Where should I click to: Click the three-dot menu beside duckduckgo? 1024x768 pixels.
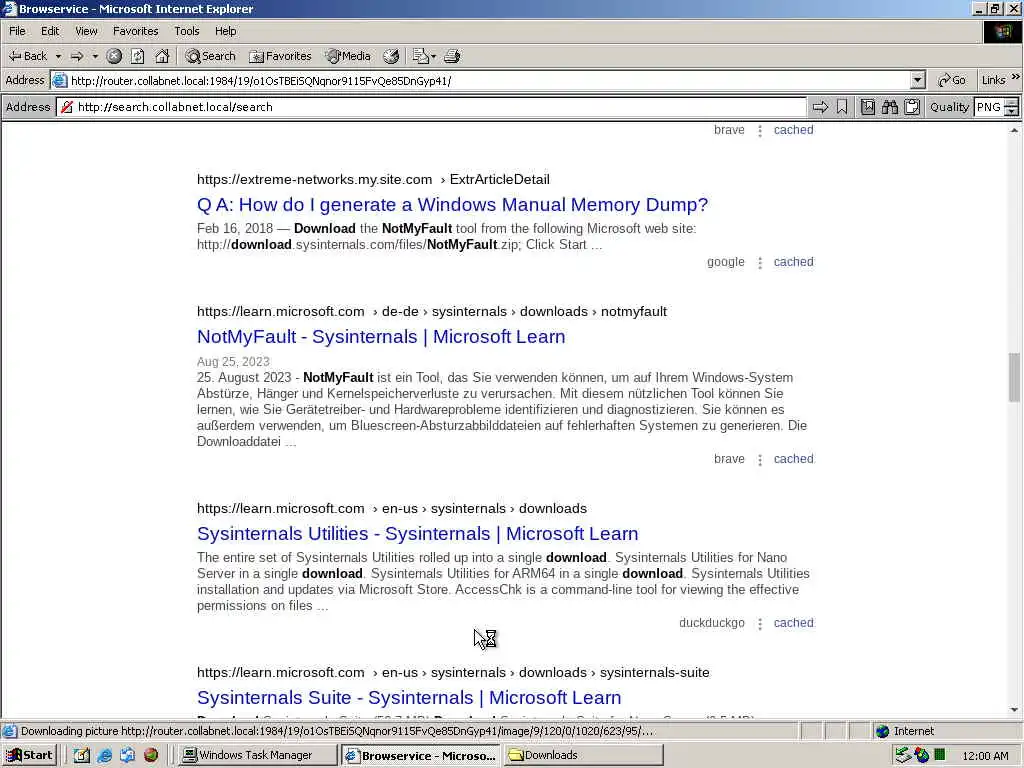760,624
